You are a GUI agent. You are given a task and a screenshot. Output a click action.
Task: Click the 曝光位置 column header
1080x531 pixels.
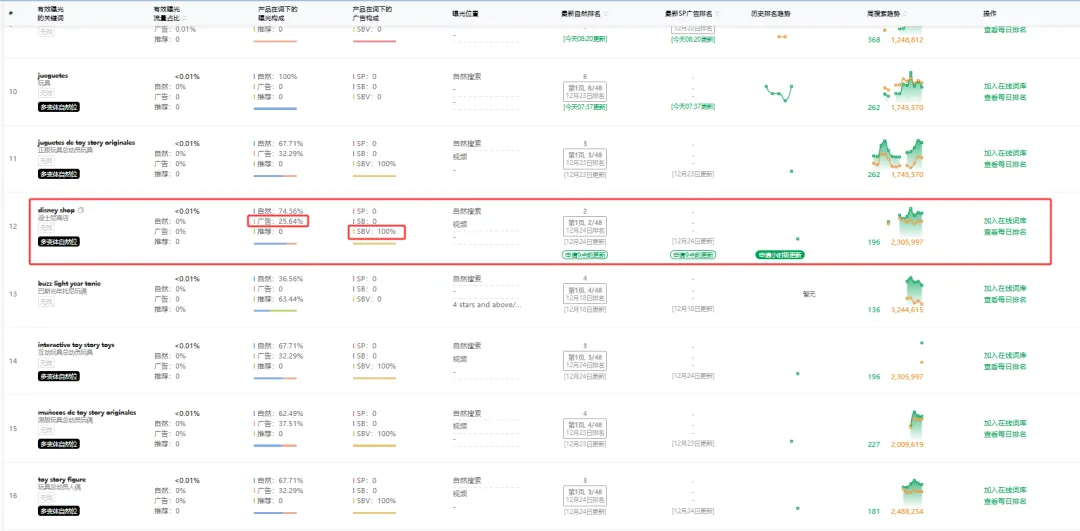[x=465, y=14]
